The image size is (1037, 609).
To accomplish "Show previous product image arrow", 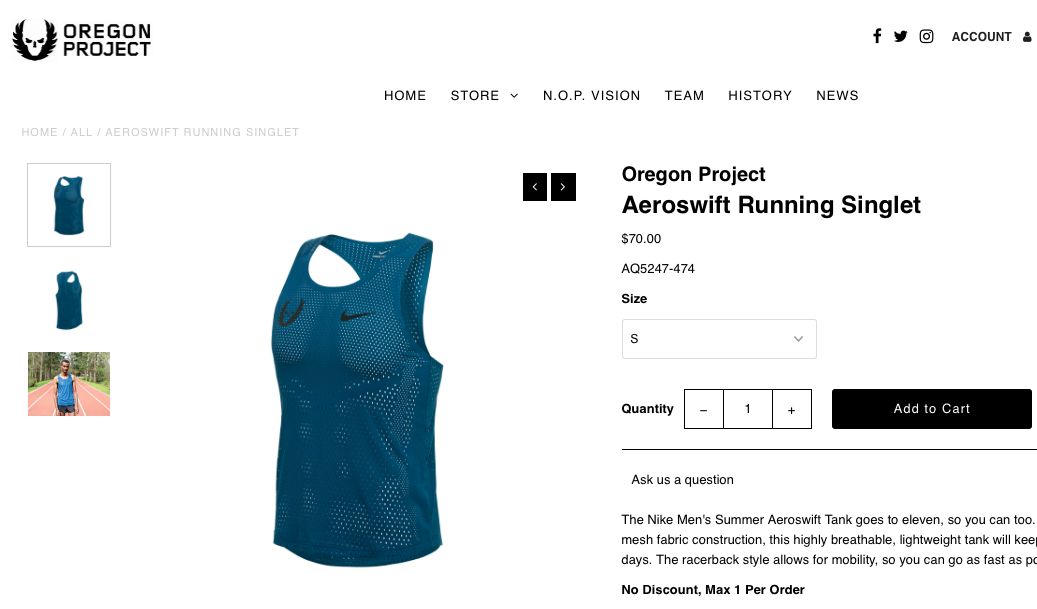I will pos(535,187).
